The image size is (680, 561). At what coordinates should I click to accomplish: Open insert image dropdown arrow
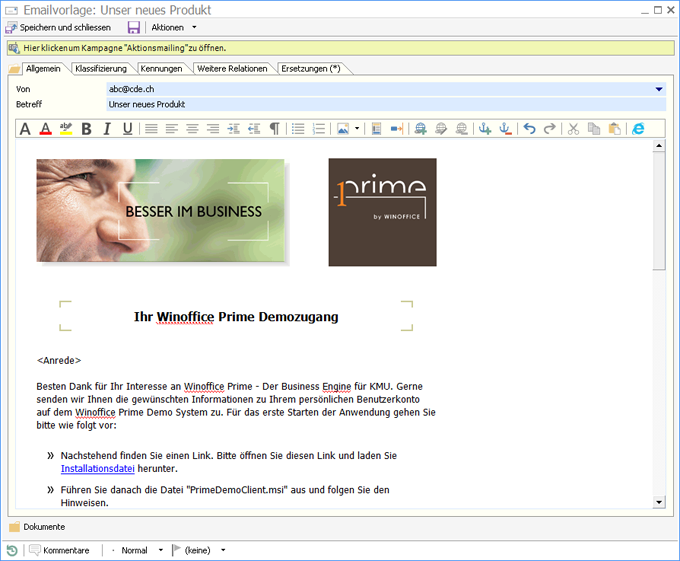(x=357, y=129)
